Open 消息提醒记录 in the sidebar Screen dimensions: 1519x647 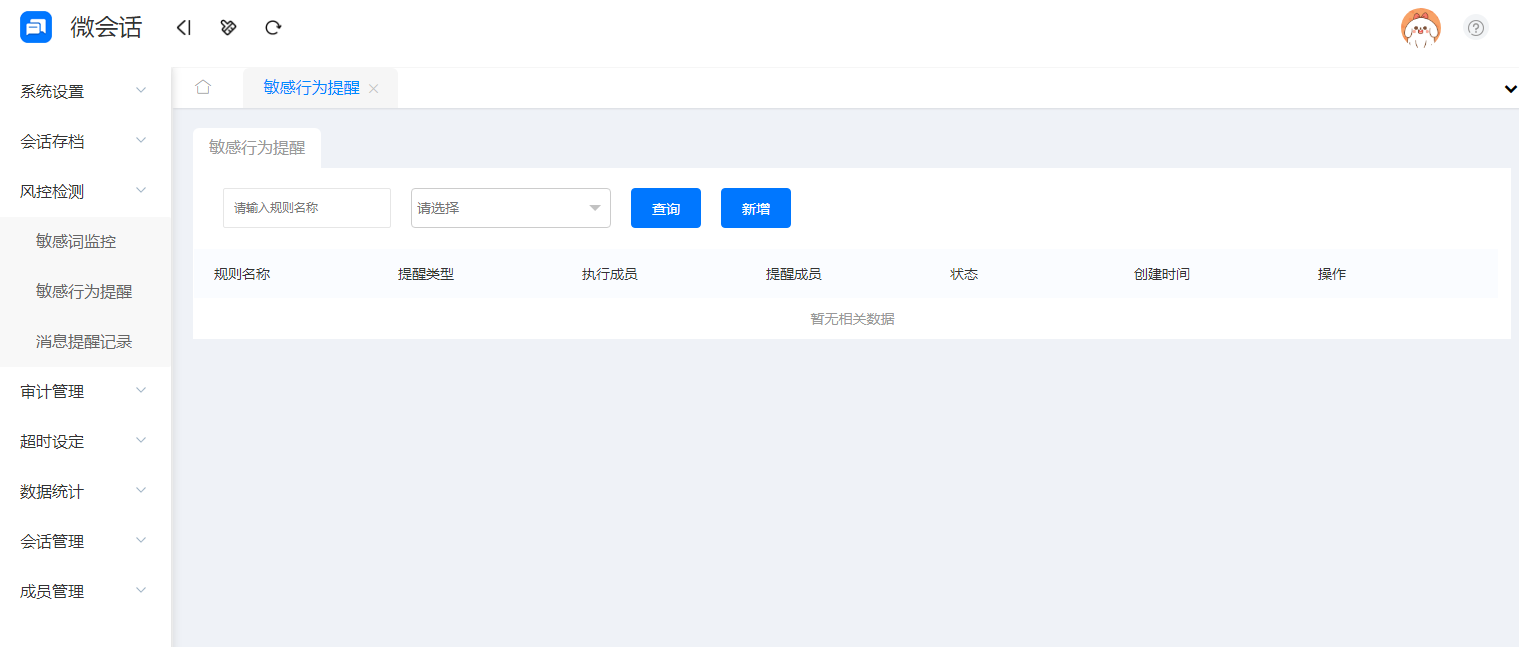point(84,341)
